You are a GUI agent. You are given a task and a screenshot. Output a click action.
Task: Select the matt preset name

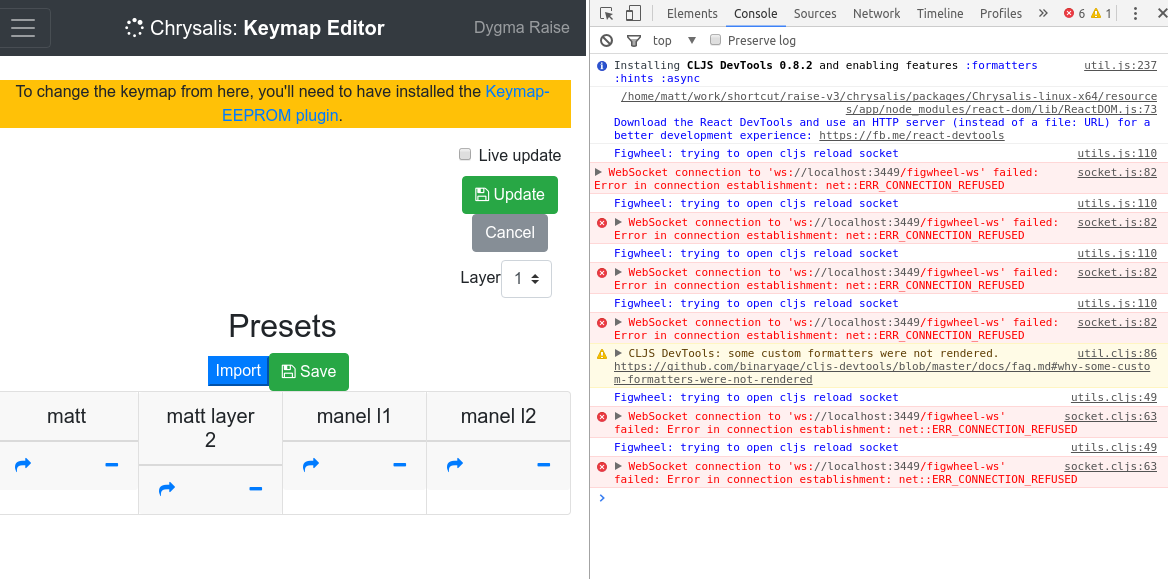click(x=66, y=416)
